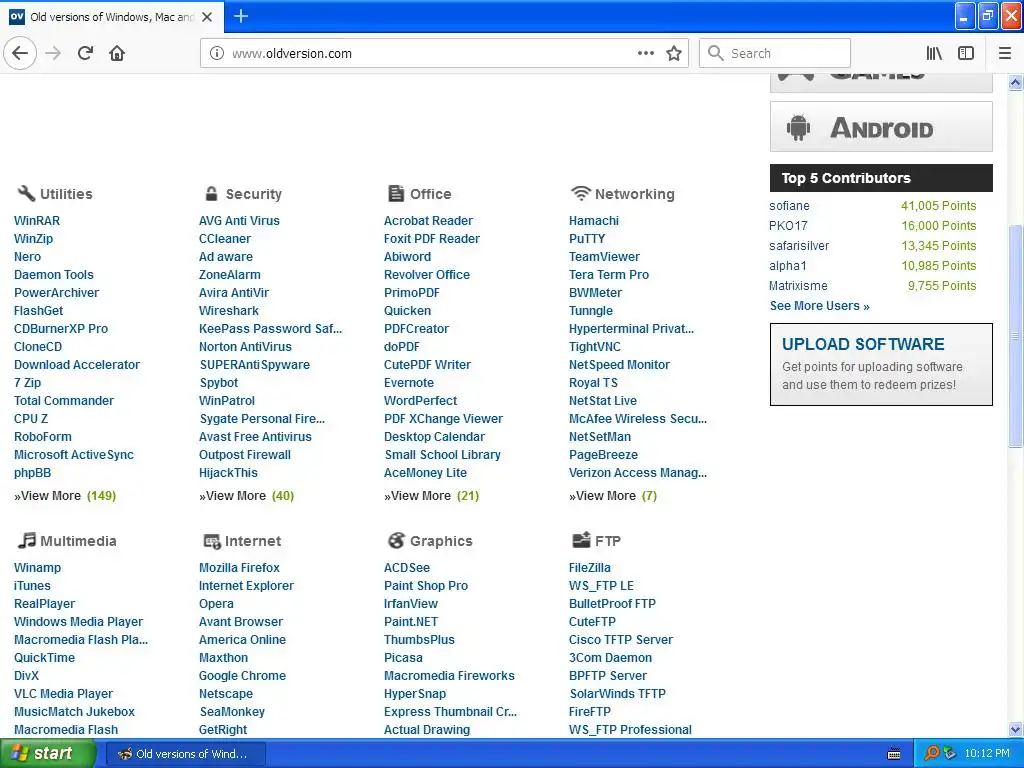Click the Windows Start button
Image resolution: width=1024 pixels, height=768 pixels.
(x=46, y=753)
